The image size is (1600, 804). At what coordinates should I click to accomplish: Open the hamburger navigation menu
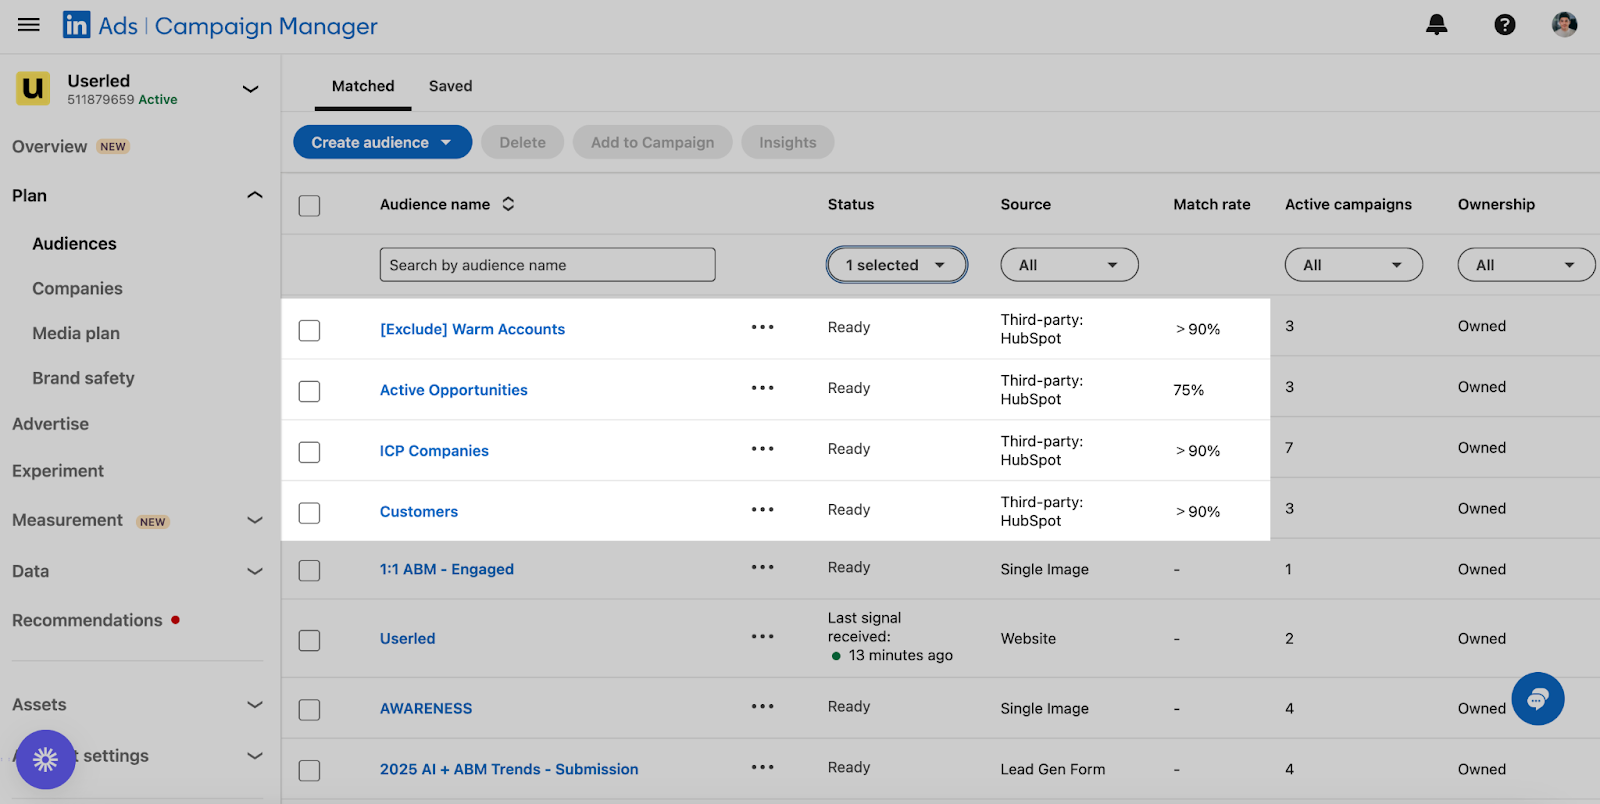[29, 25]
